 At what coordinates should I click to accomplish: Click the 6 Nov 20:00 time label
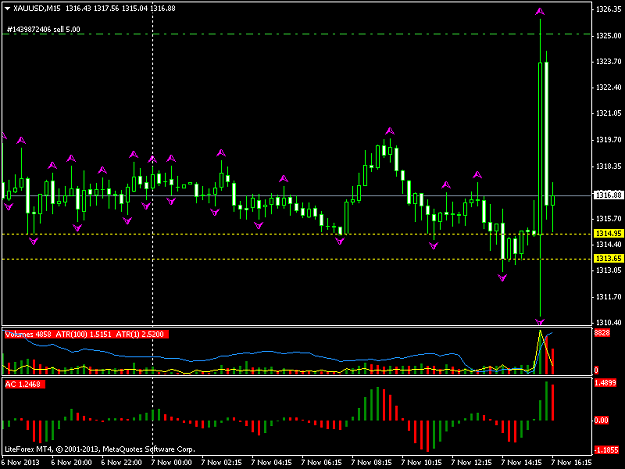(x=71, y=462)
